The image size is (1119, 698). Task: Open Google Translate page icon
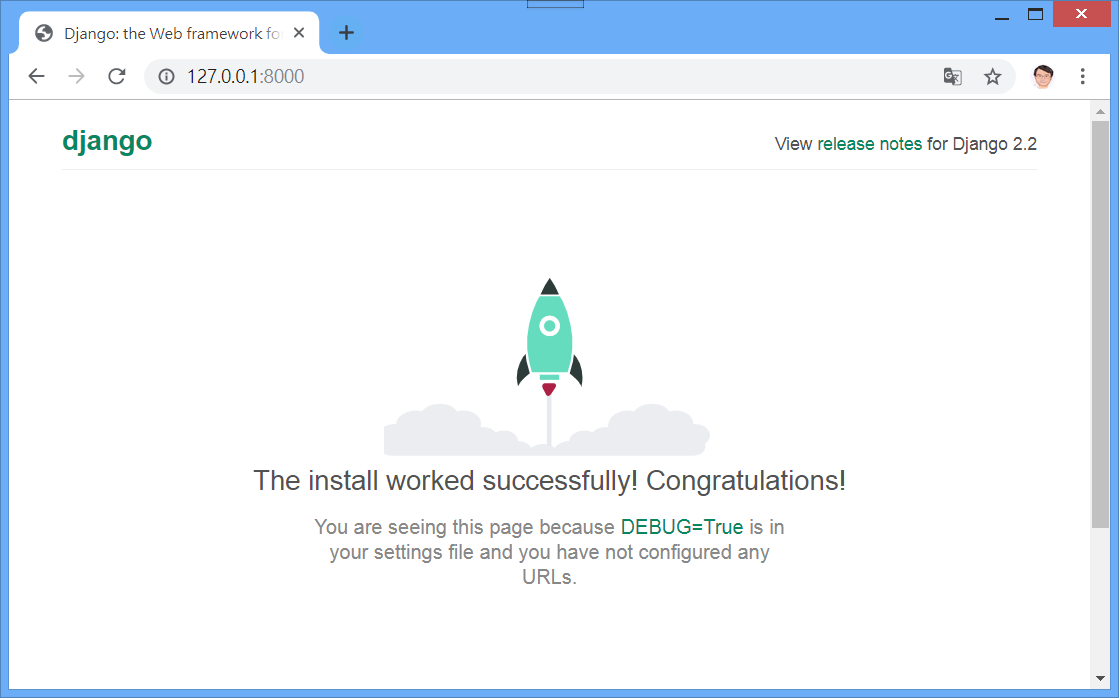(952, 76)
